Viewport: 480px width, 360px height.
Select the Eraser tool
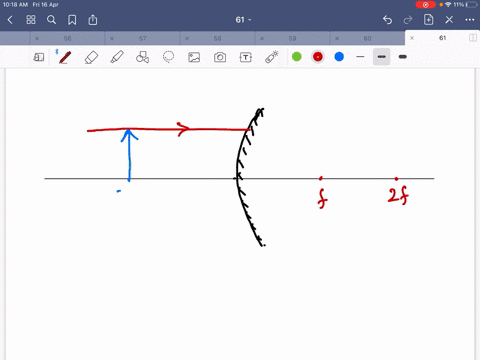[x=91, y=57]
